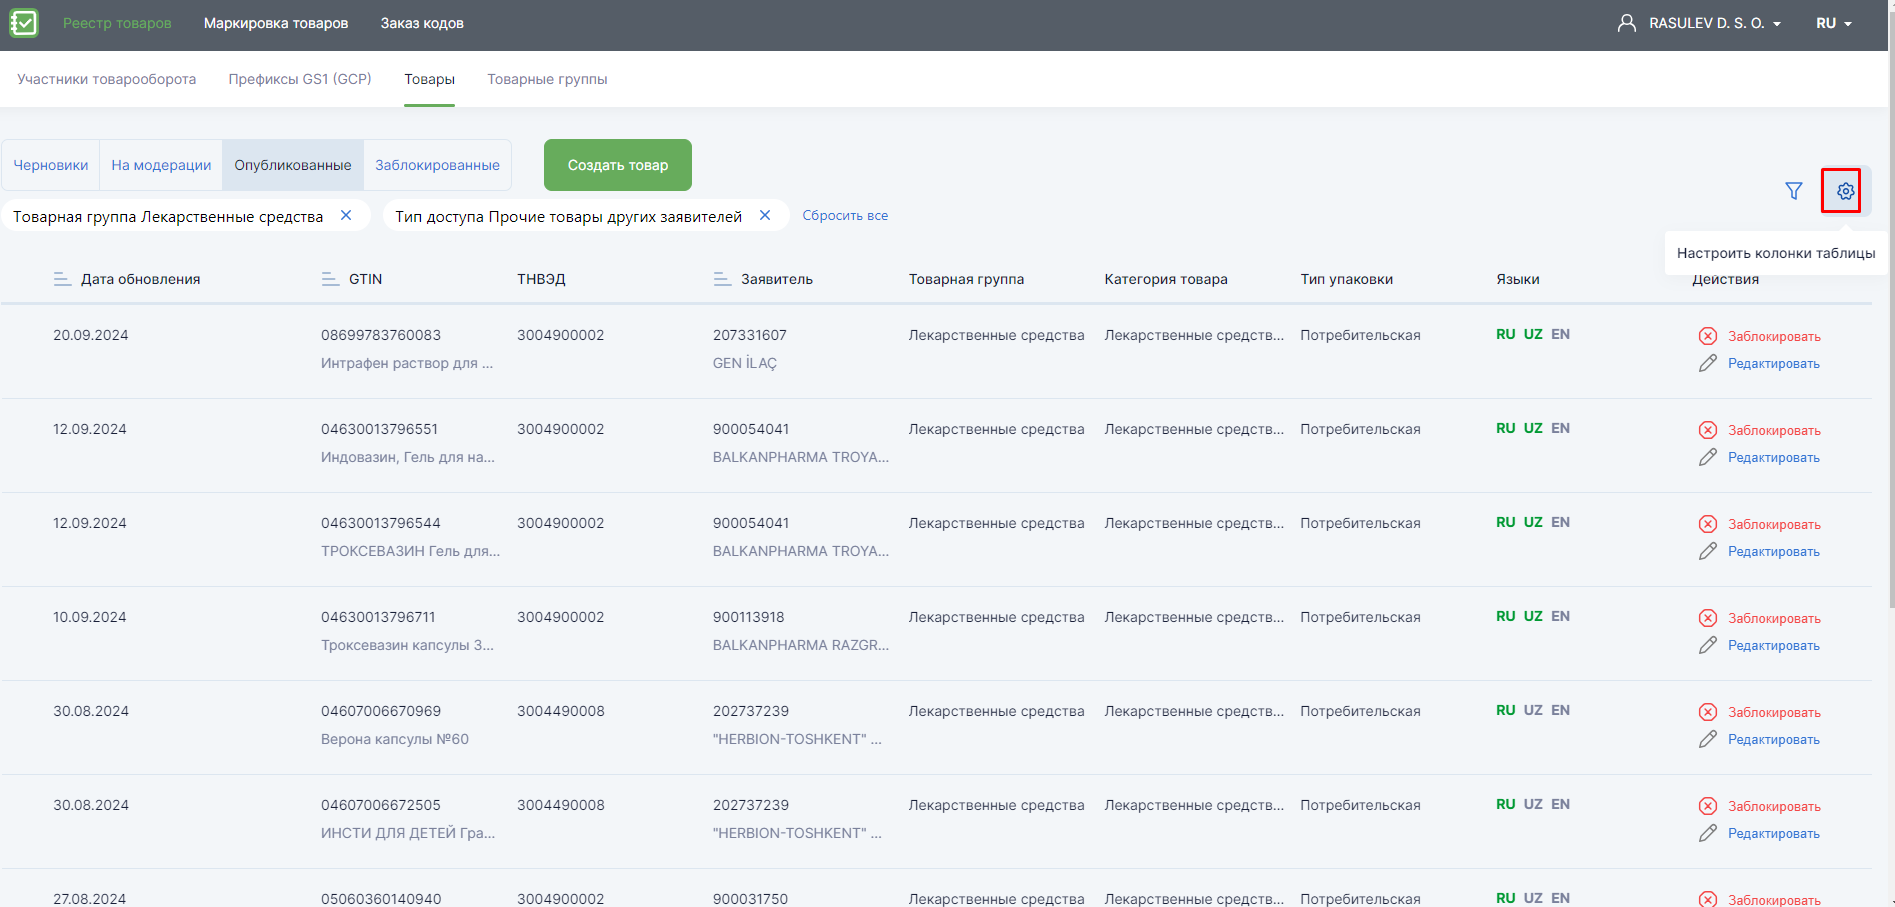Open Реестр товаров top menu
Screen dimensions: 1895x907
pos(117,23)
